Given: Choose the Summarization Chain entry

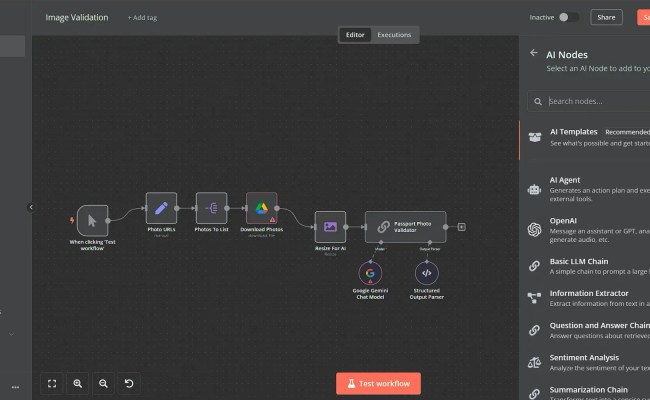Looking at the screenshot, I should pyautogui.click(x=585, y=393).
